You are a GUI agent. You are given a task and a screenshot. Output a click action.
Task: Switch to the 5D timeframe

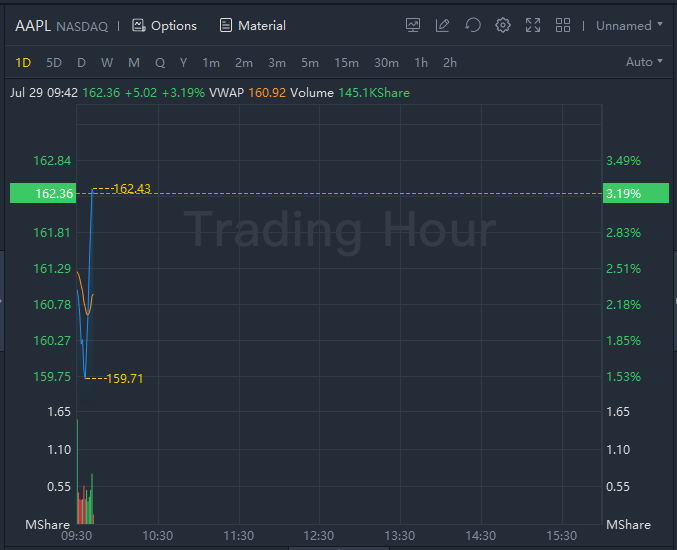pyautogui.click(x=54, y=63)
